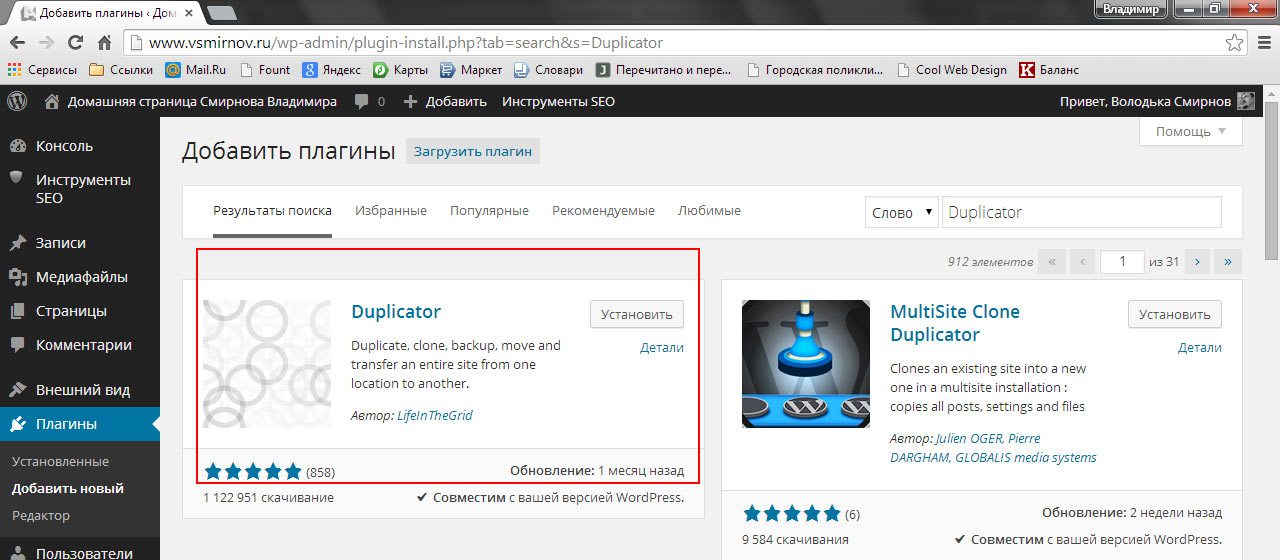This screenshot has width=1280, height=560.
Task: Open the Chrome menu hamburger icon
Action: [1263, 43]
